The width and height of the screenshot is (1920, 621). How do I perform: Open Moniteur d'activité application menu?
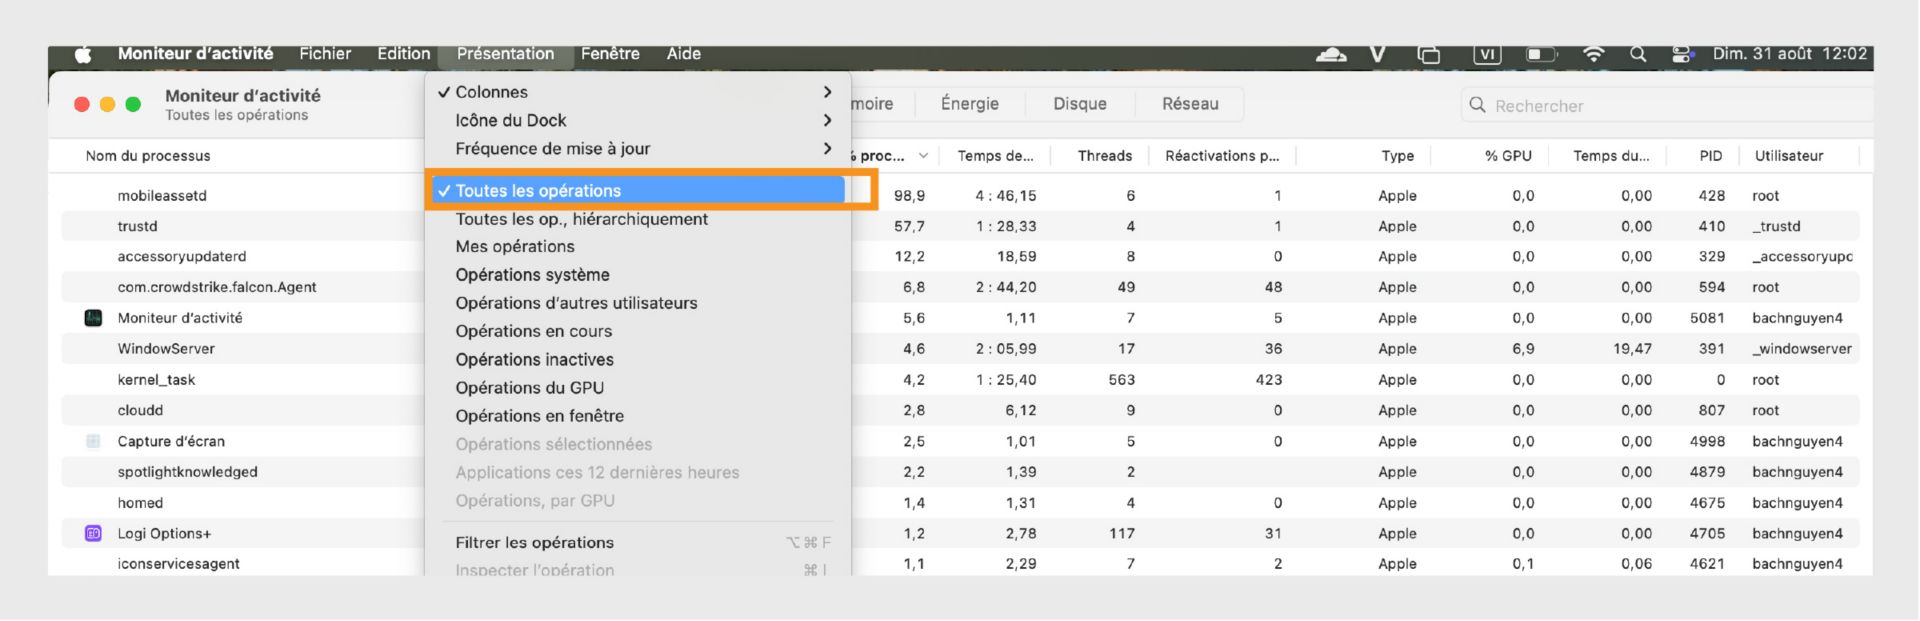pos(195,54)
